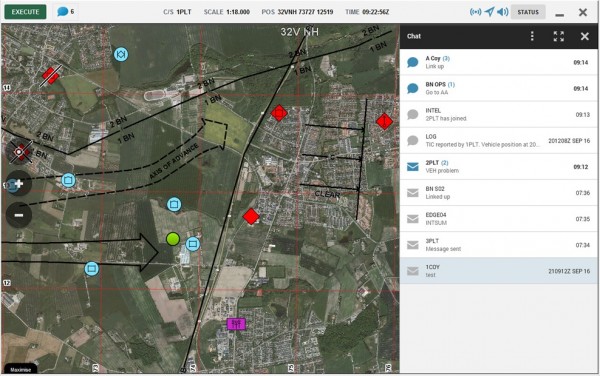Click the BN OPS chat bubble icon

(412, 88)
